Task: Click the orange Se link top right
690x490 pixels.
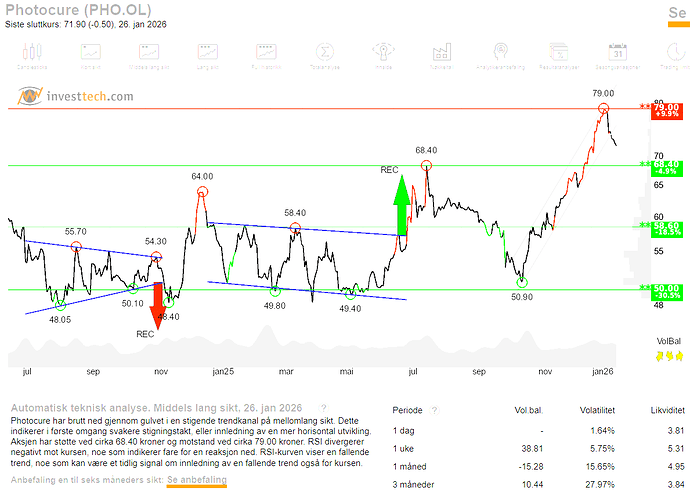Action: click(x=676, y=13)
